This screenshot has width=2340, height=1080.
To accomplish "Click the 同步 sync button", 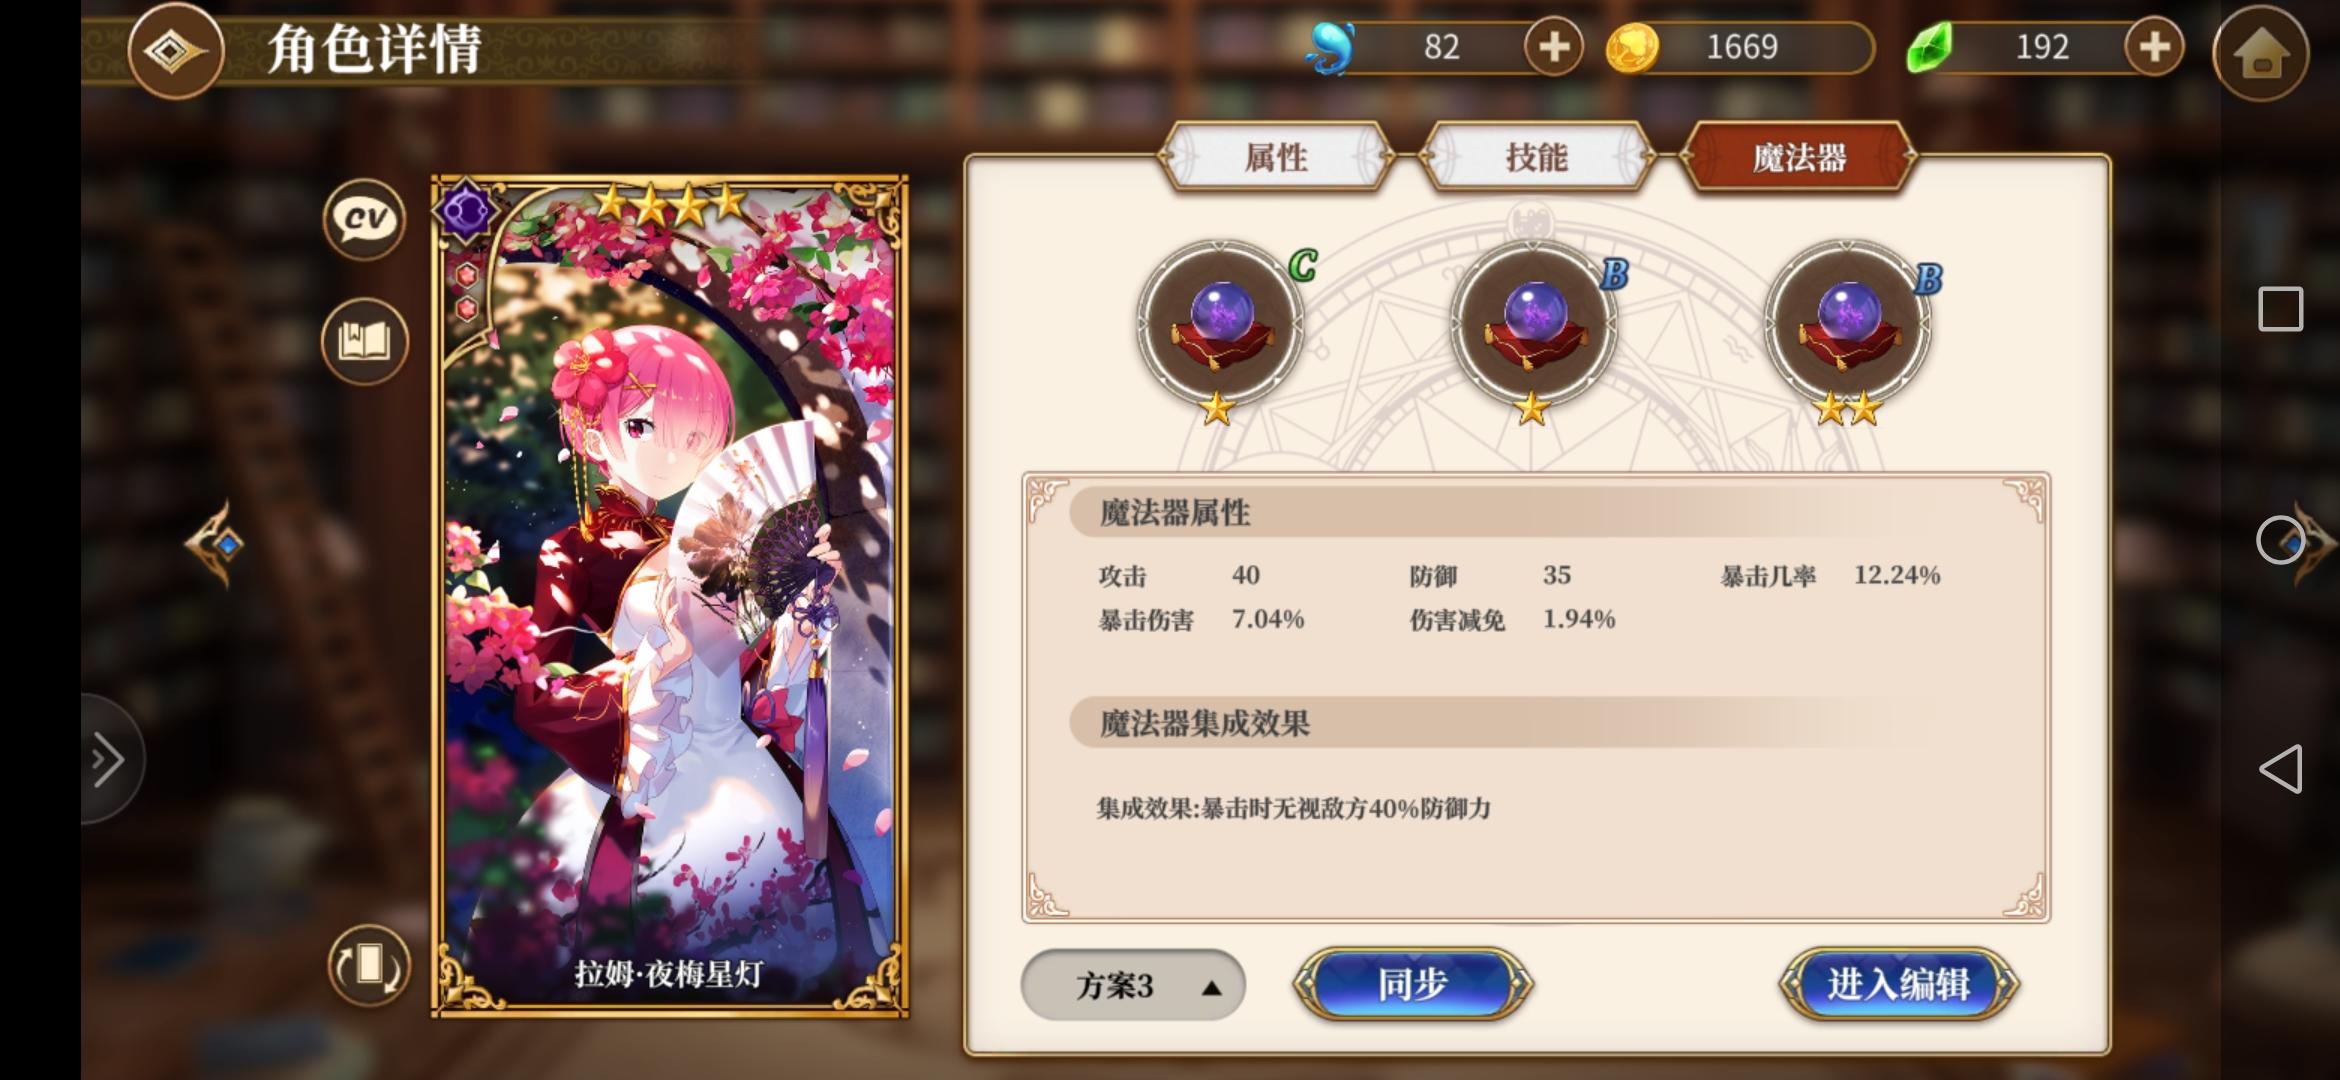I will click(1413, 985).
